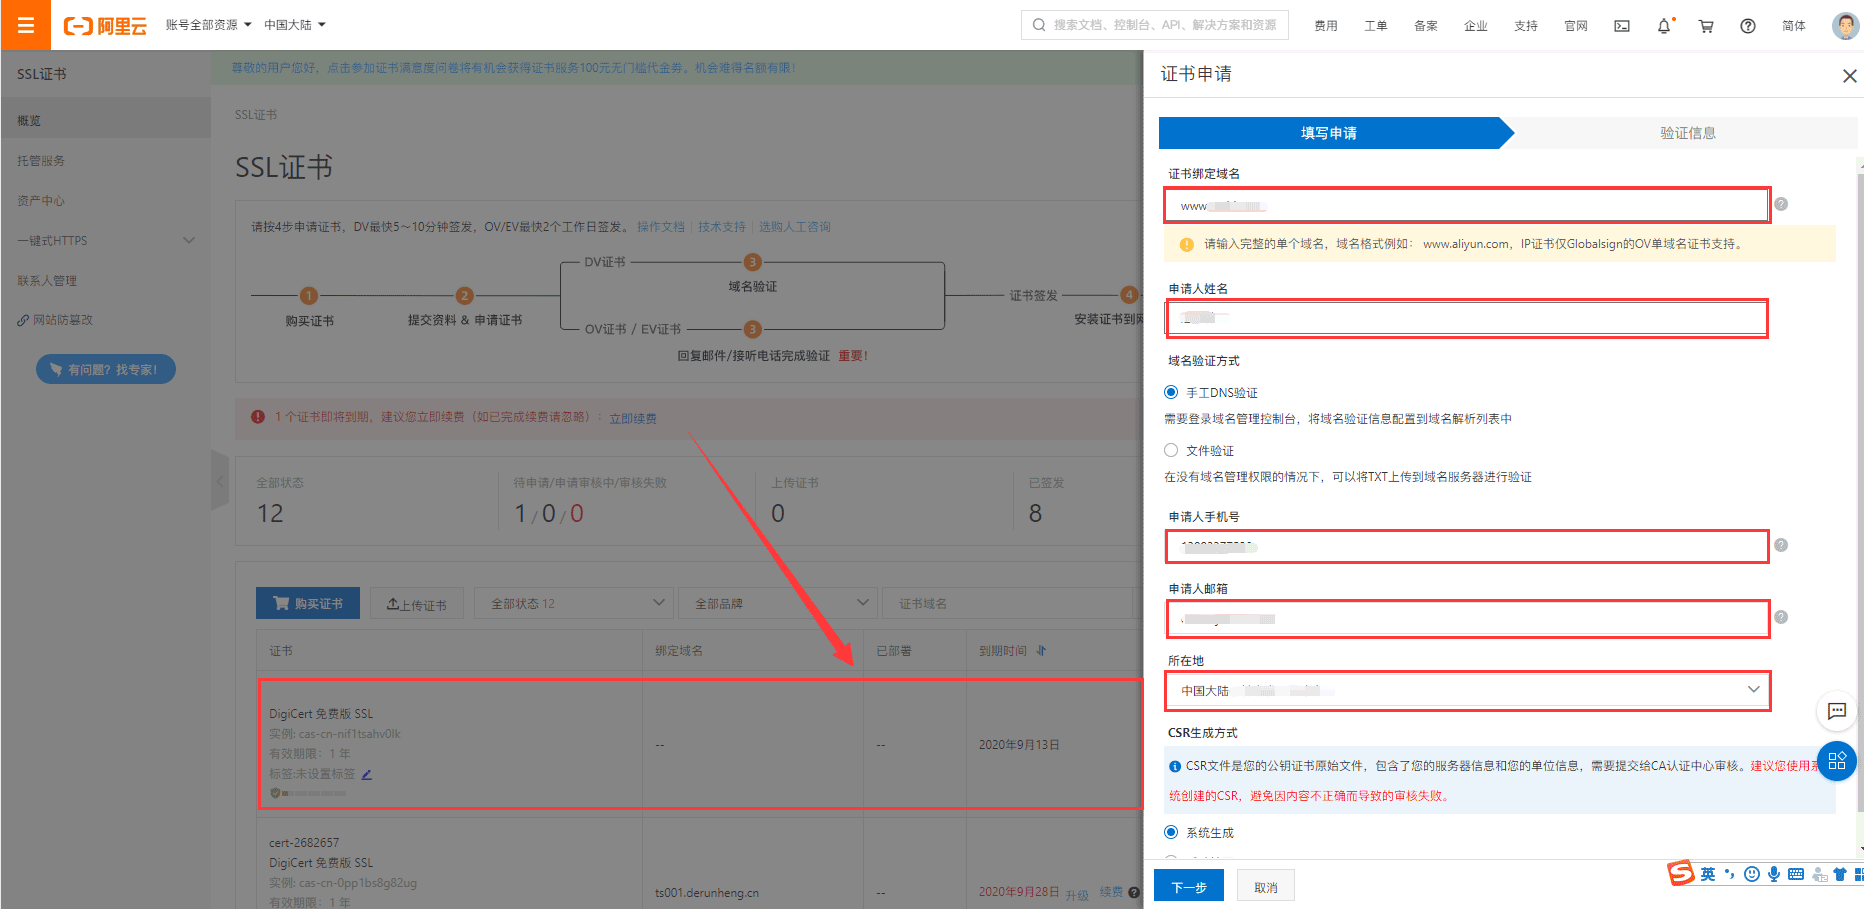
Task: Open 全部品牌 filter dropdown
Action: click(x=777, y=603)
